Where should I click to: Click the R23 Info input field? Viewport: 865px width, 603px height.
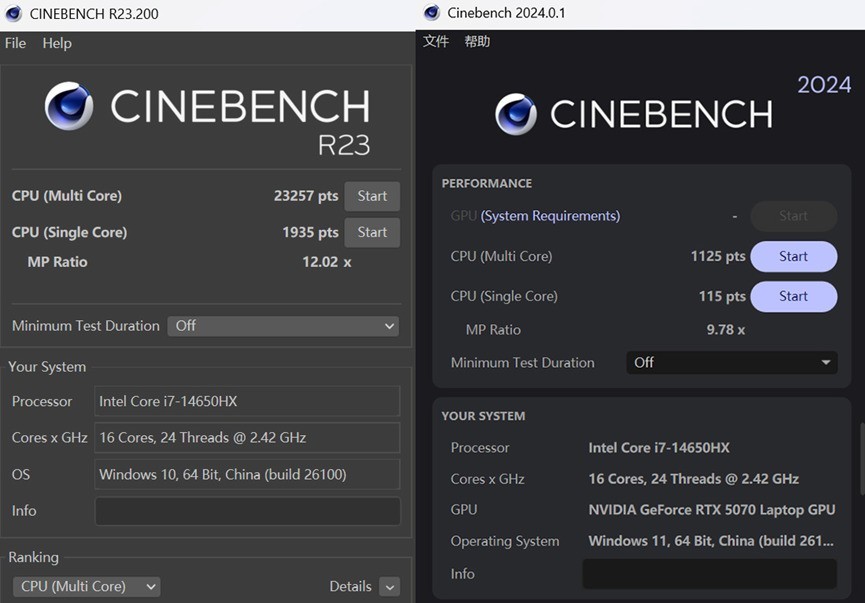click(x=247, y=511)
